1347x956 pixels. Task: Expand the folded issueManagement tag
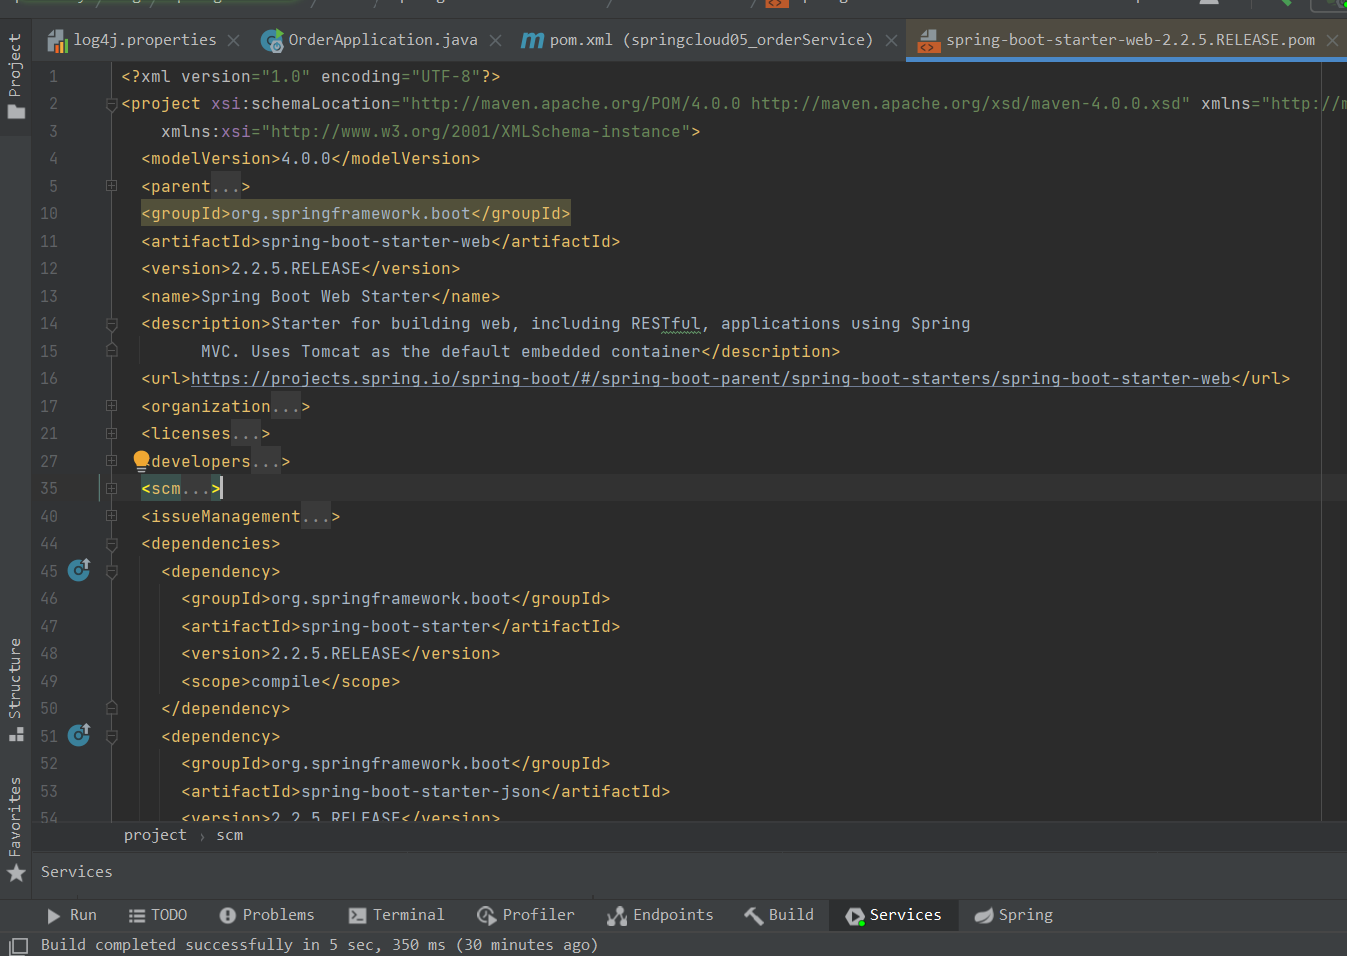tap(112, 516)
